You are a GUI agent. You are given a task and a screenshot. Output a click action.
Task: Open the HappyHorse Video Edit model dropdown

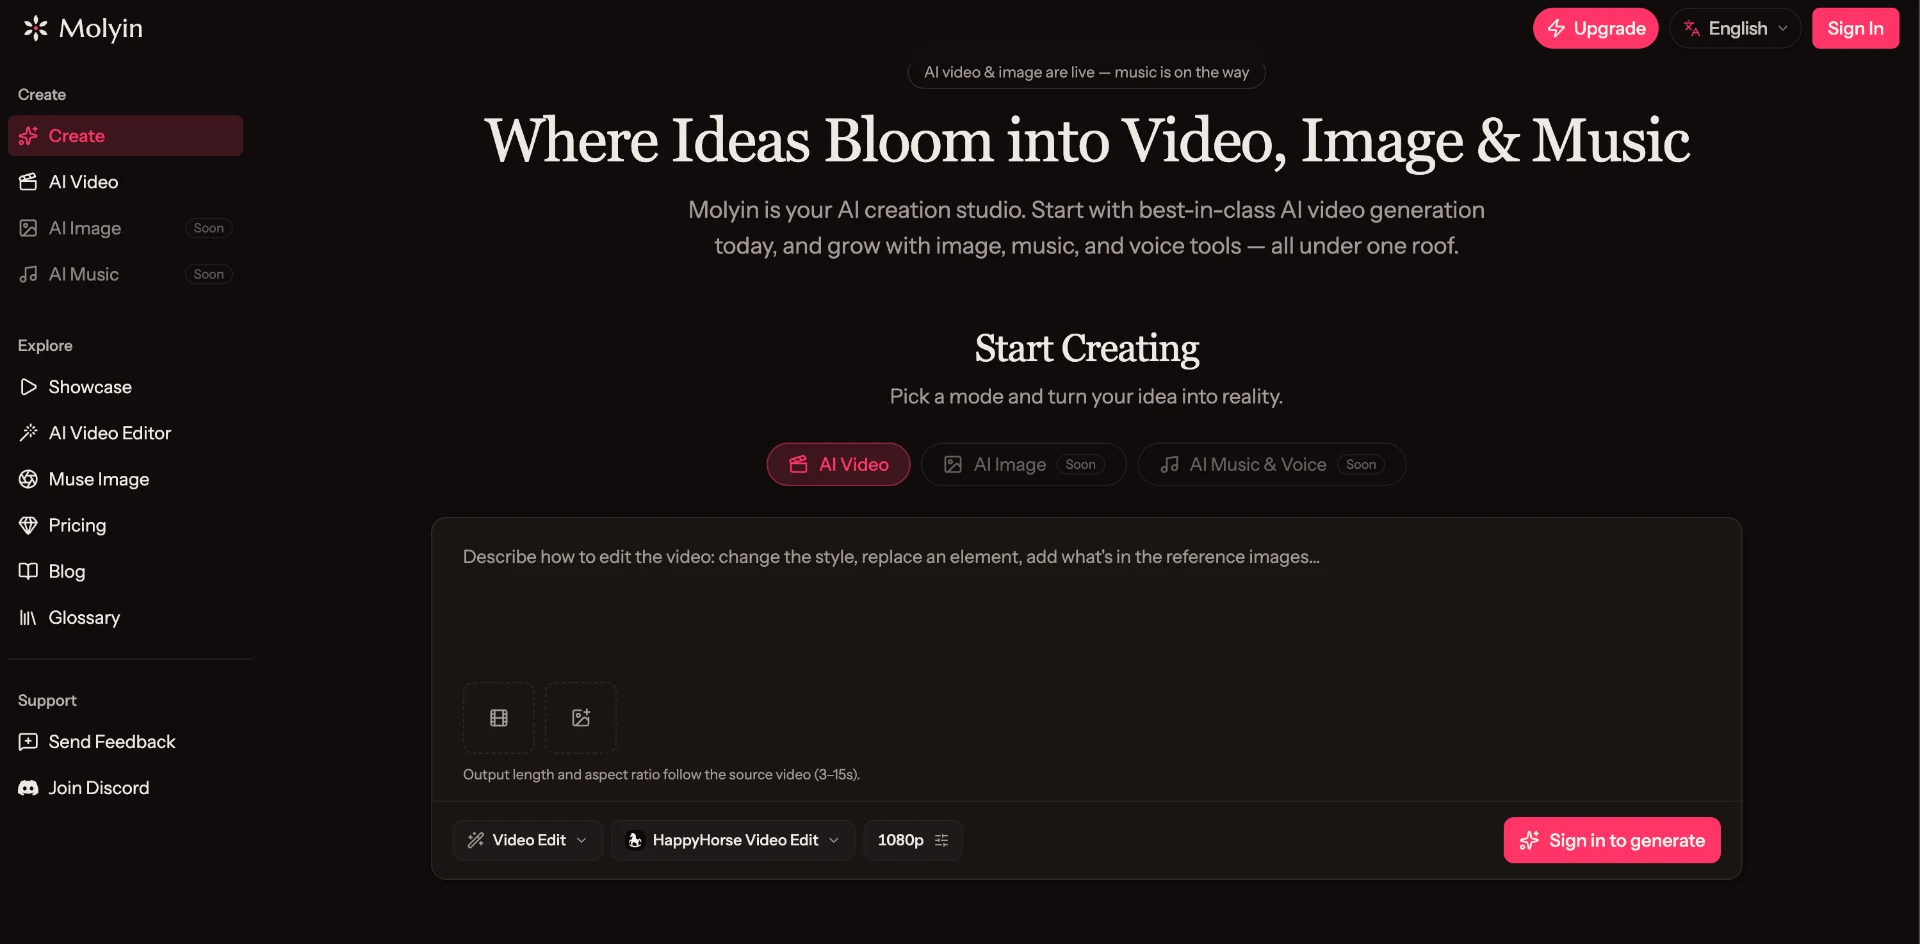click(733, 840)
